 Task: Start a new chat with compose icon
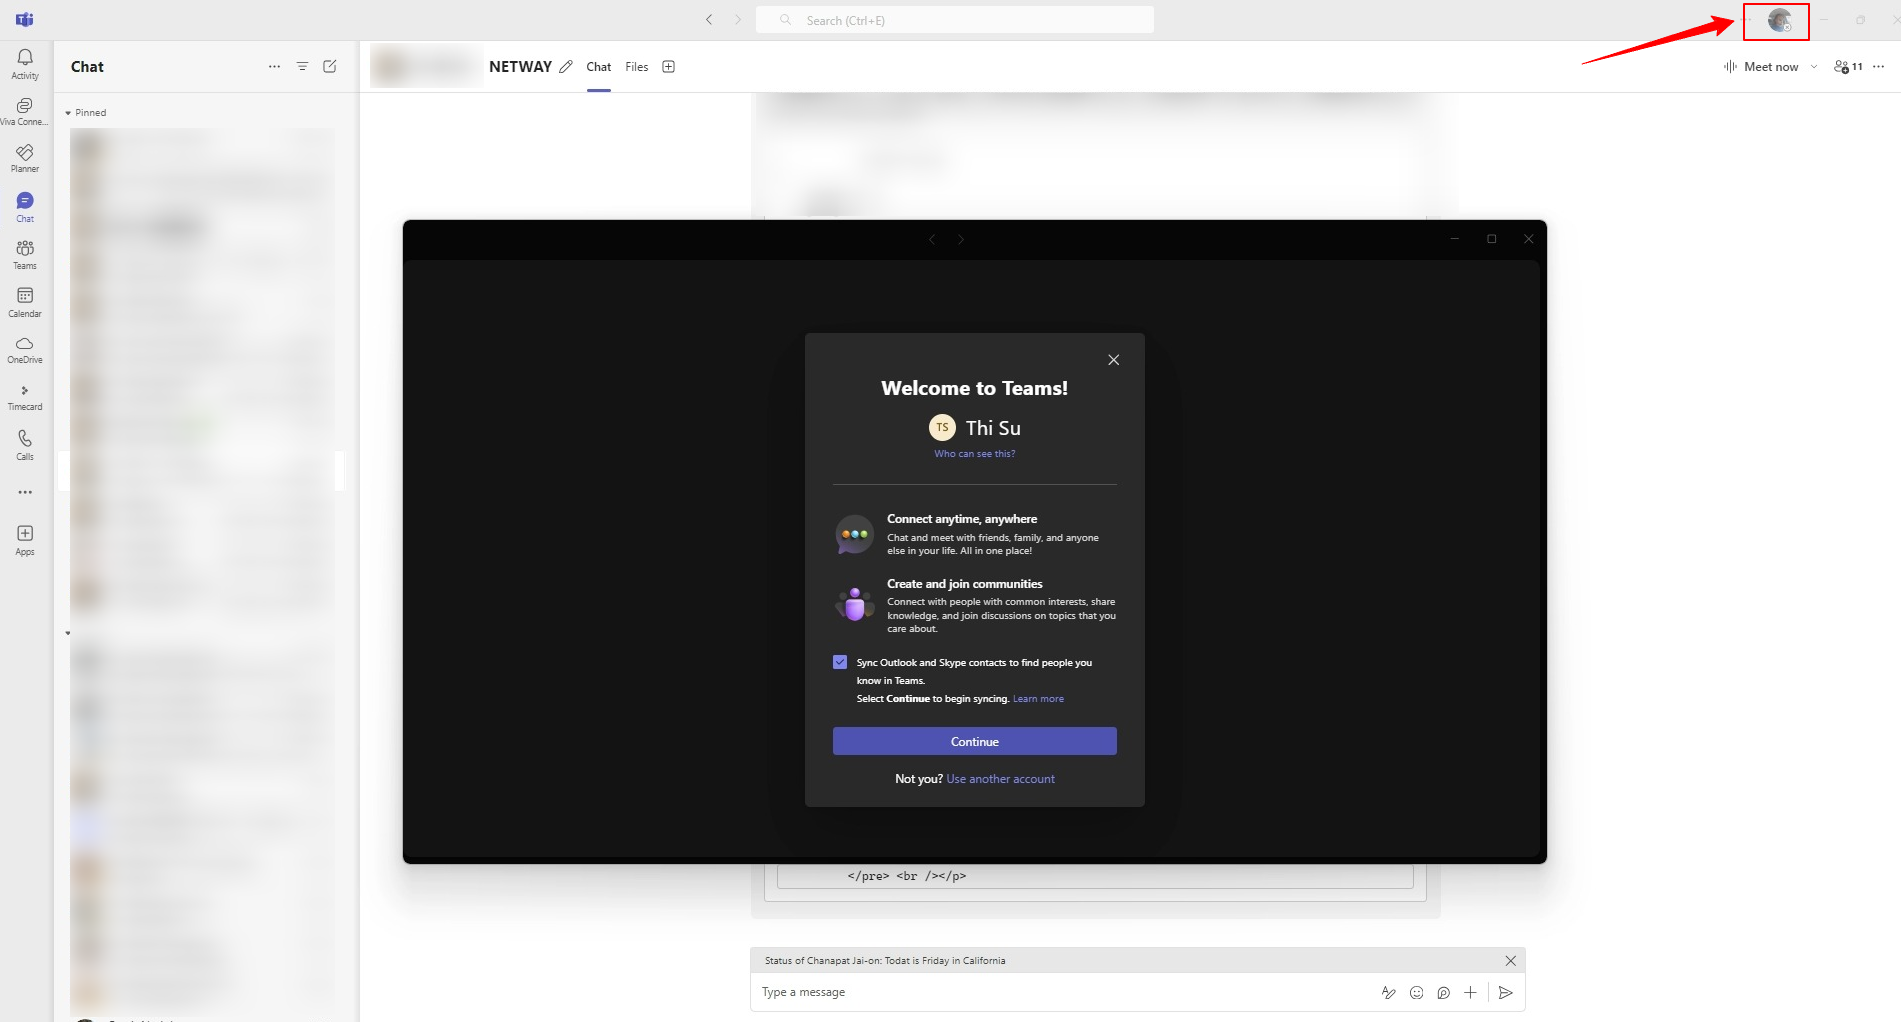[330, 66]
